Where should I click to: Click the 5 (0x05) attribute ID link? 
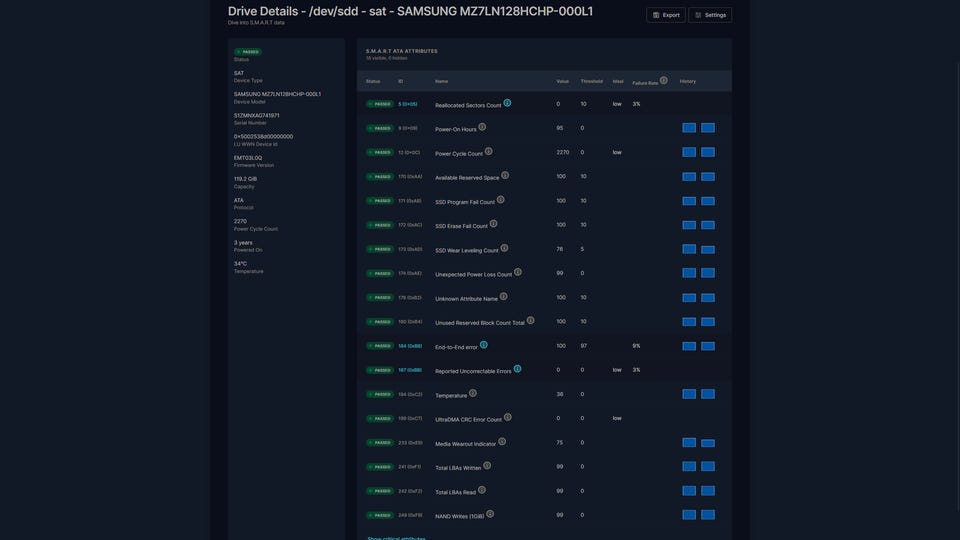408,104
